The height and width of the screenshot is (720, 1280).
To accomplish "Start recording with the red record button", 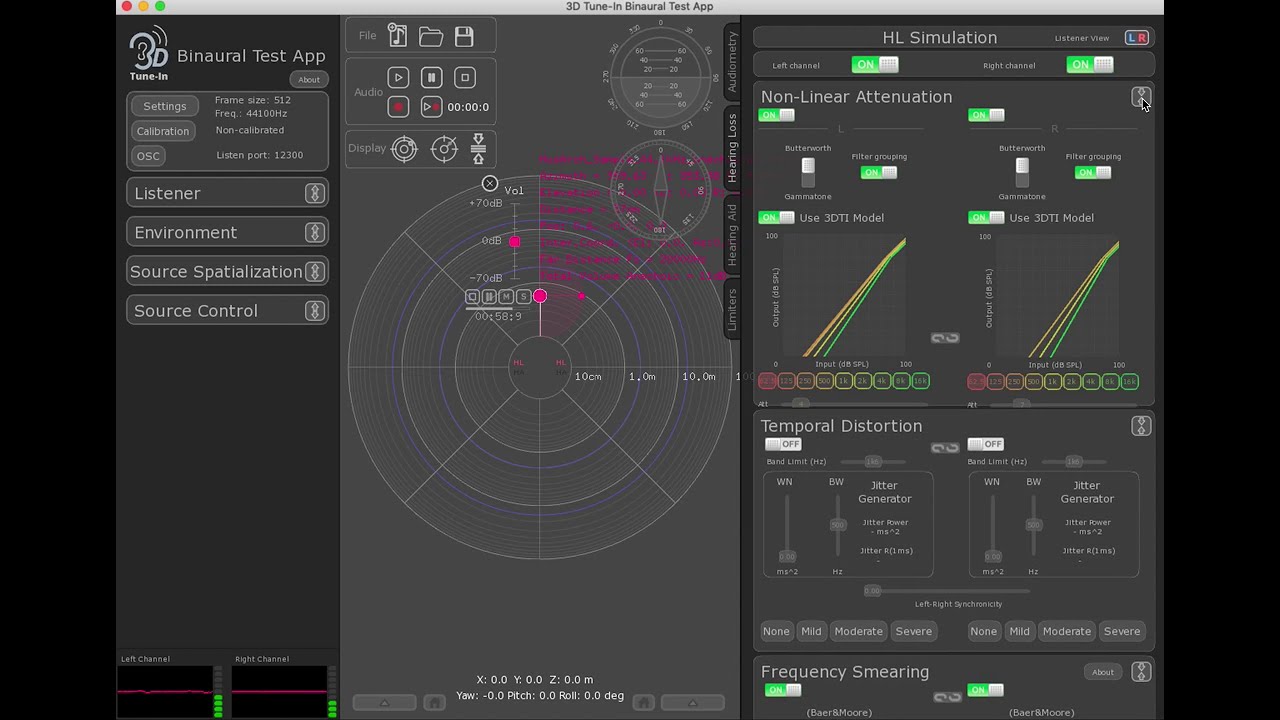I will coord(398,106).
